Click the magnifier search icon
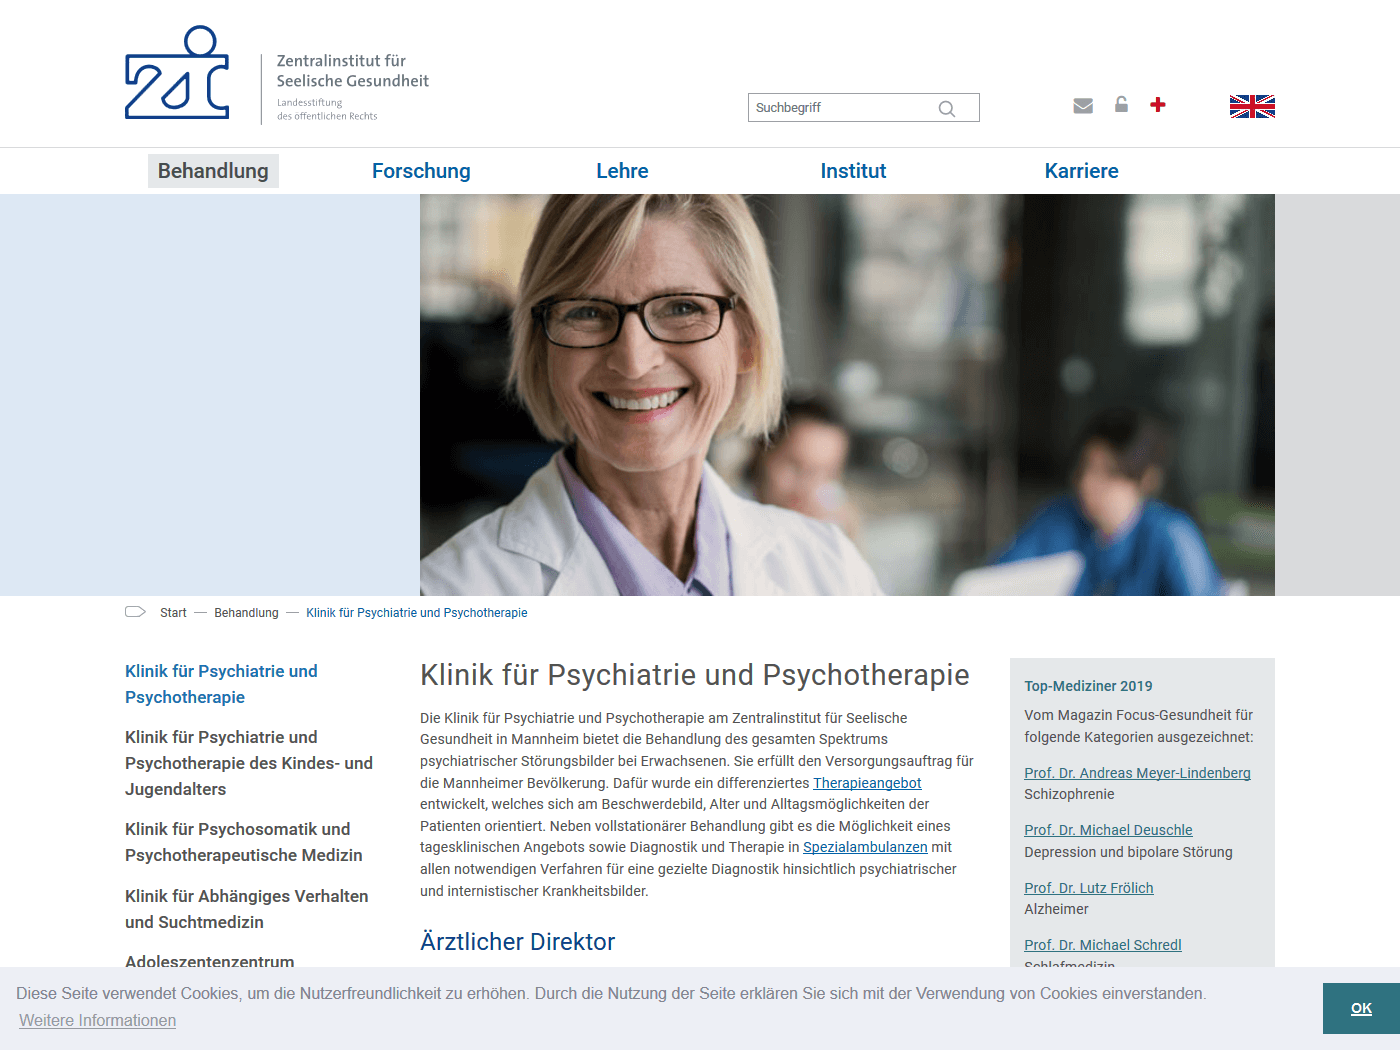 coord(946,109)
